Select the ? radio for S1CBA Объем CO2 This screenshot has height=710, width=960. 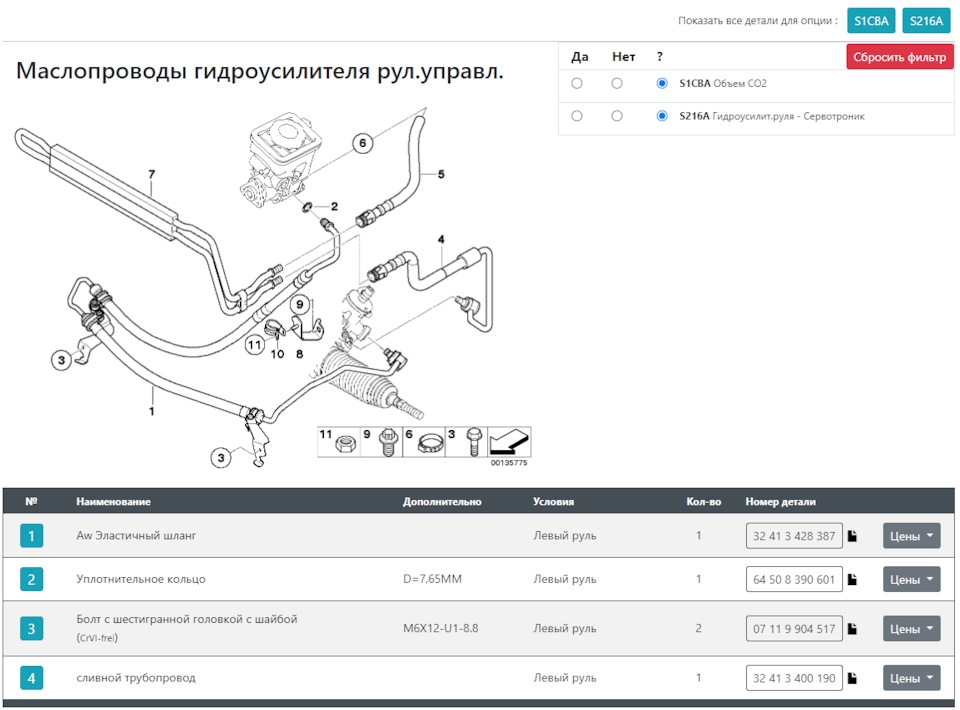pyautogui.click(x=662, y=83)
